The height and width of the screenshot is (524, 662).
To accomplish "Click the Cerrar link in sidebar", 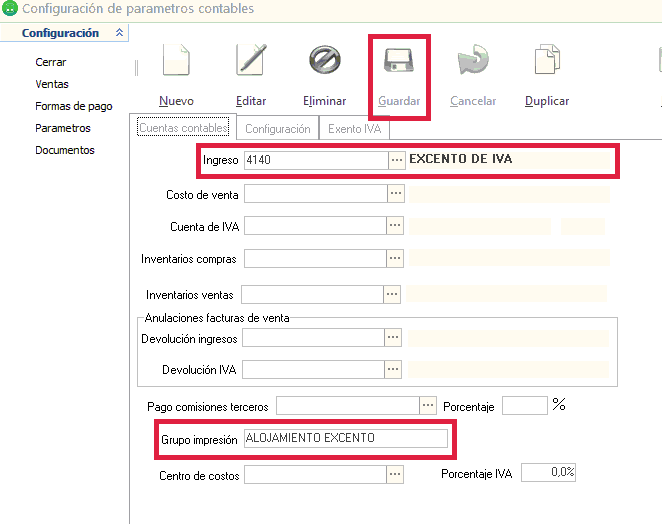I will coord(51,62).
